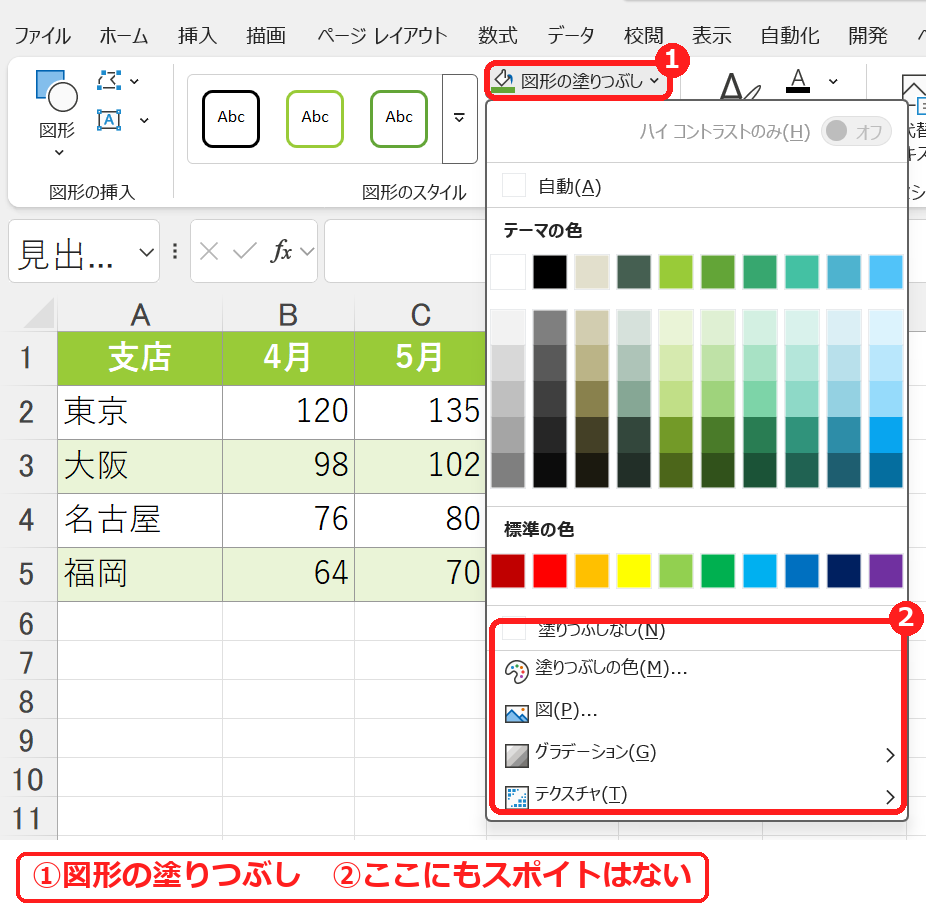Apply the black outline Abc shape style

coord(231,118)
